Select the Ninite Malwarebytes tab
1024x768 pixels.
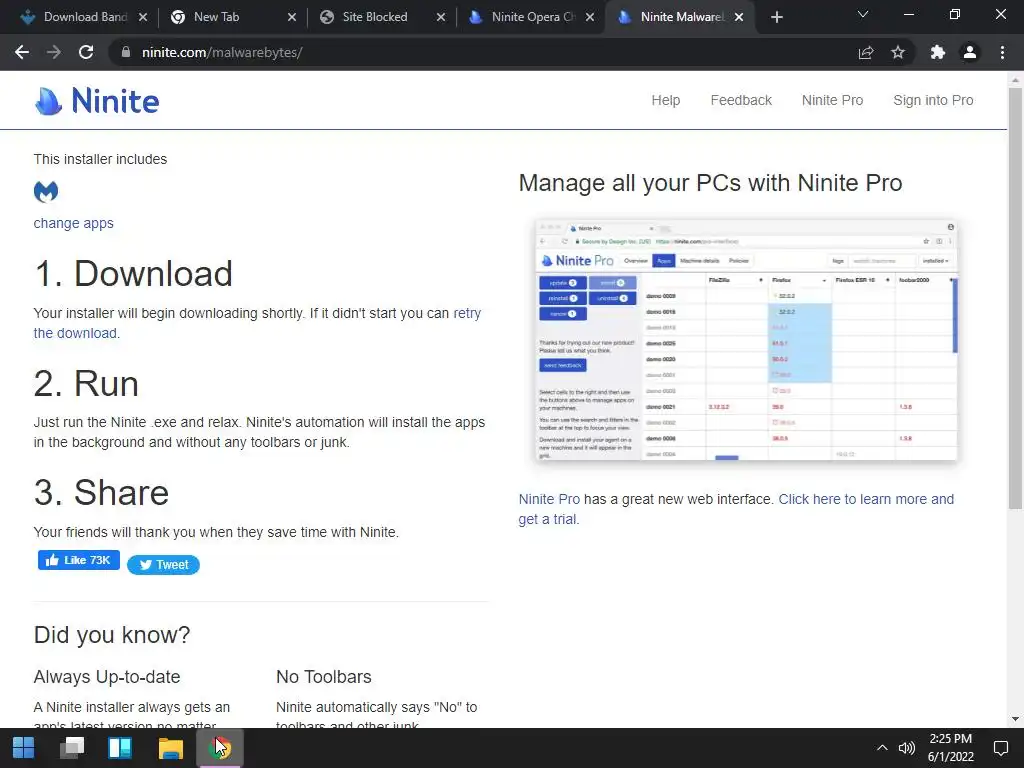680,17
